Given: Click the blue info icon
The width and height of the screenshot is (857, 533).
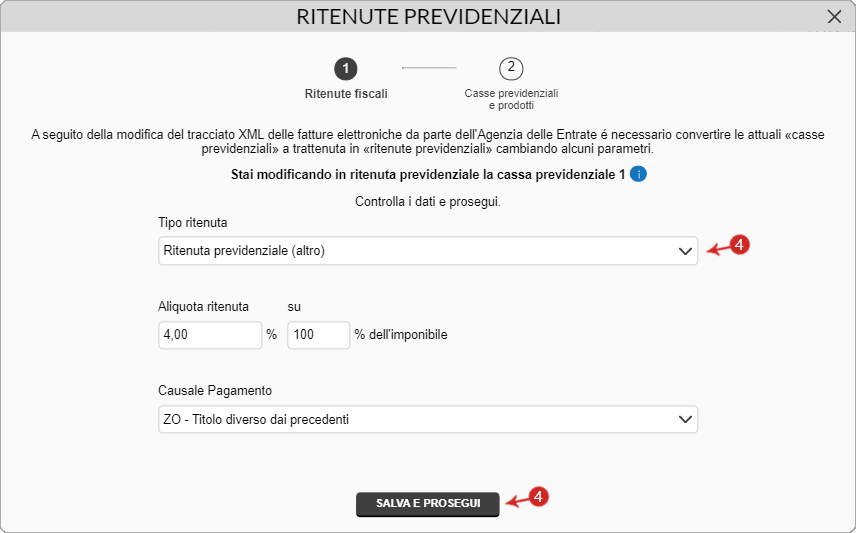Looking at the screenshot, I should pyautogui.click(x=638, y=174).
